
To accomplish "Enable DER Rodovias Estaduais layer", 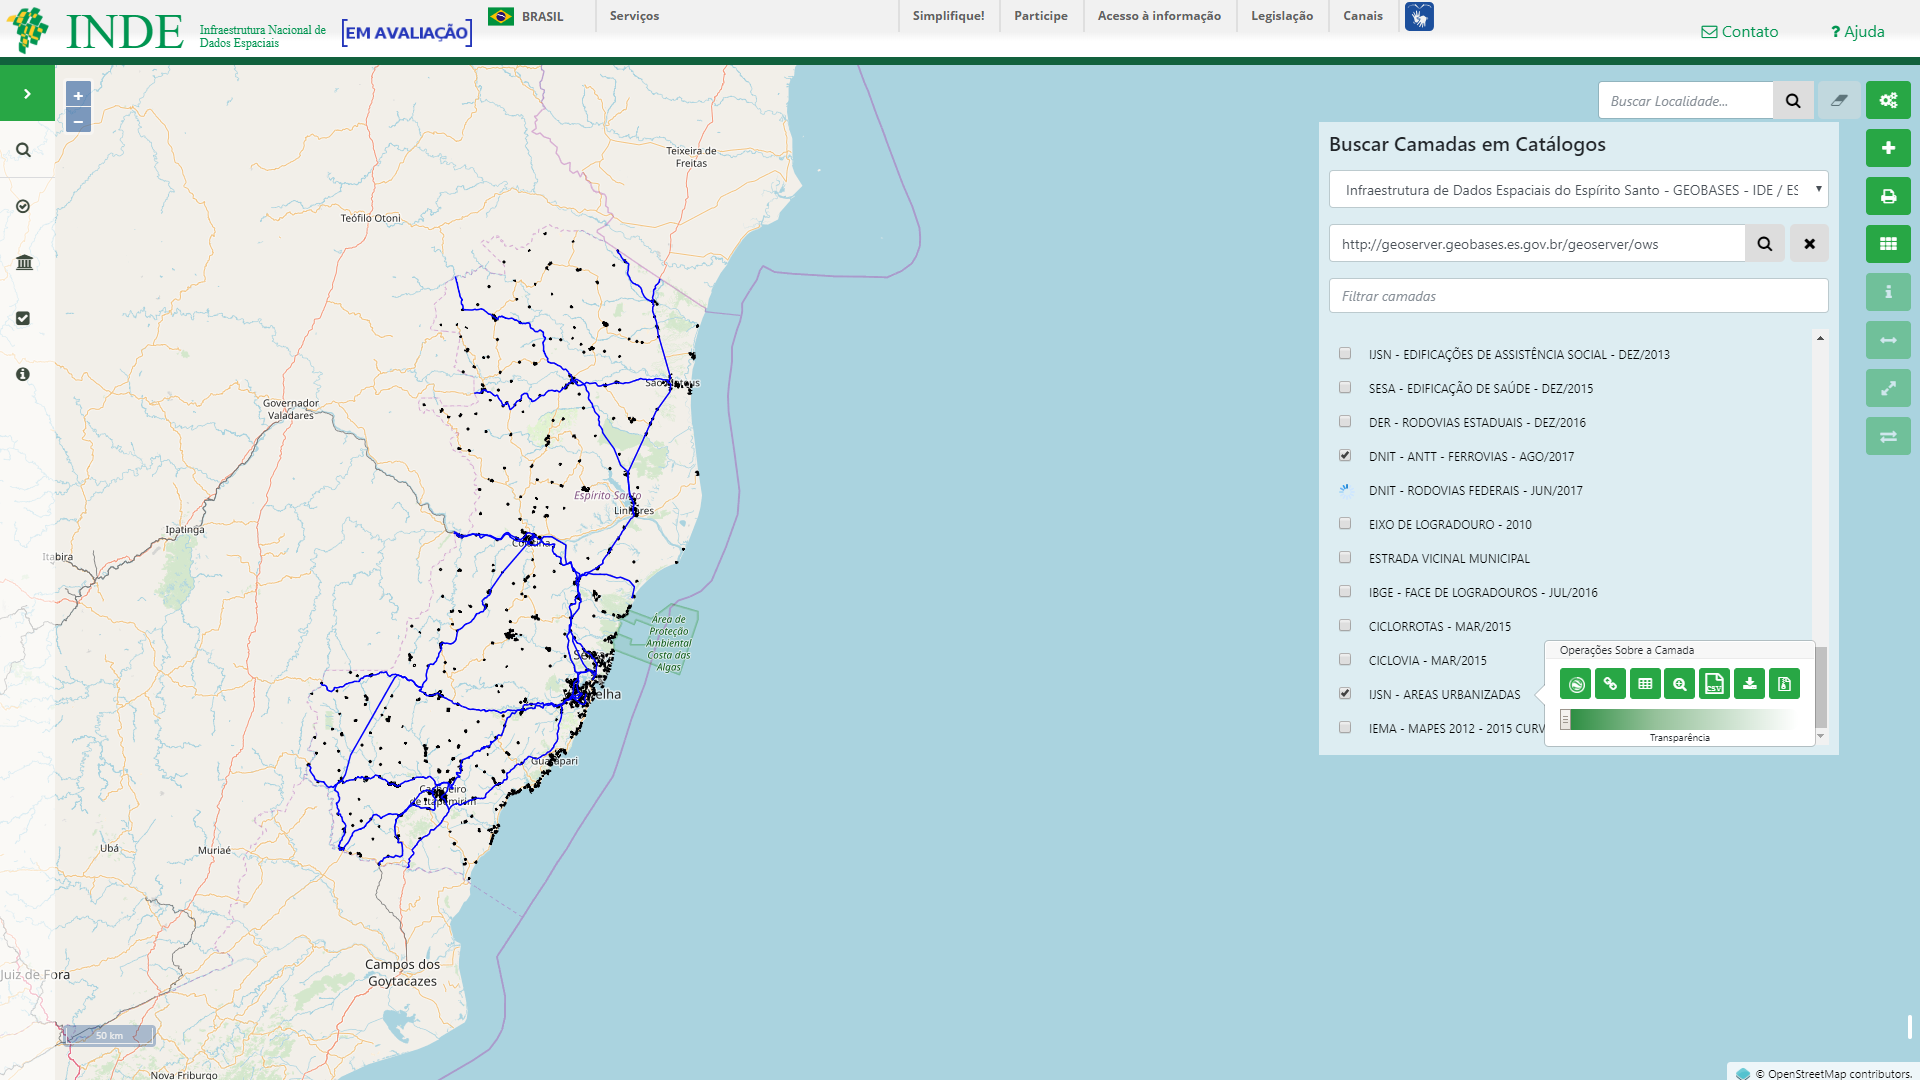I will click(1345, 422).
